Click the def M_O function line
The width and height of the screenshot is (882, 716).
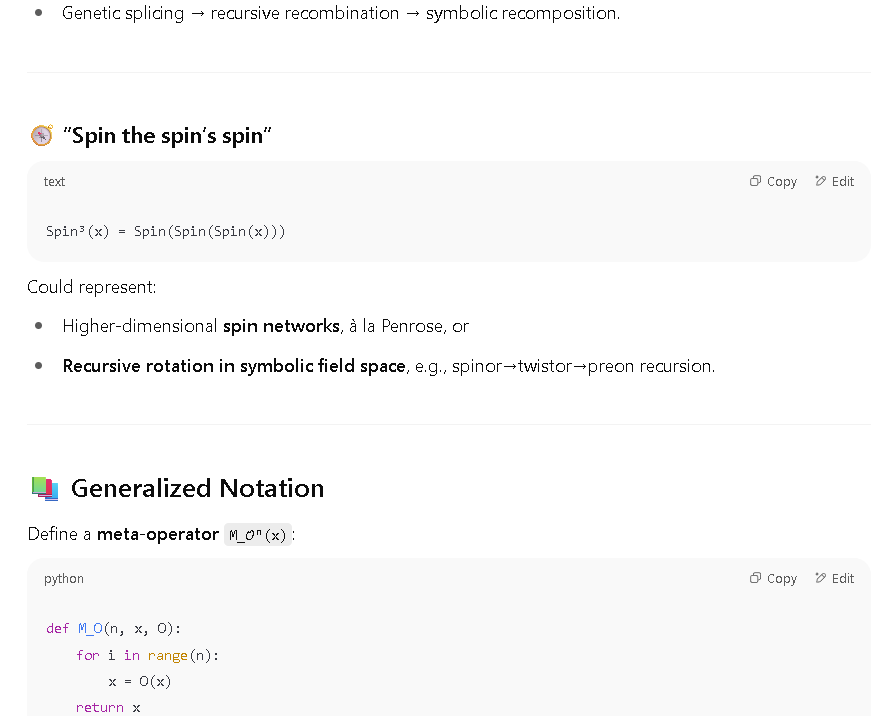(114, 628)
